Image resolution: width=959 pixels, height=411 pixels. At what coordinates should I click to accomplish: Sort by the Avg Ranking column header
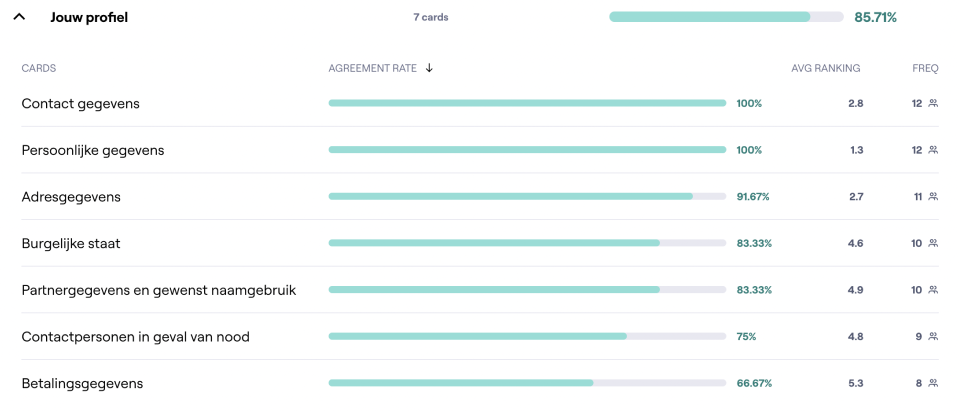tap(825, 68)
